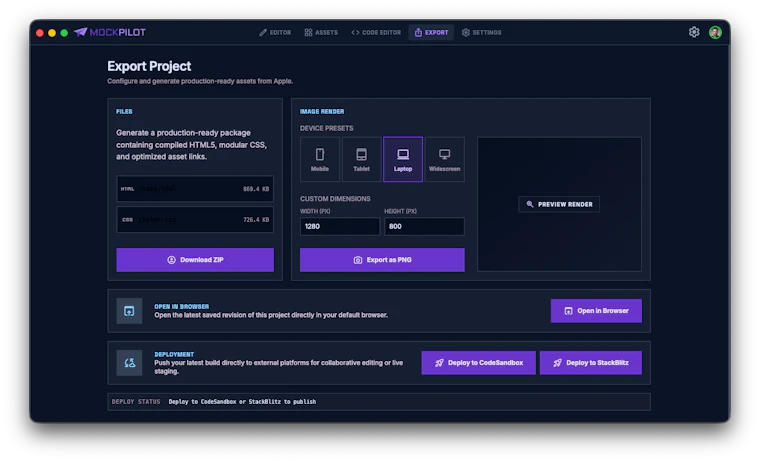Choose the Mobile device preset
Image resolution: width=760 pixels, height=462 pixels.
pyautogui.click(x=320, y=159)
